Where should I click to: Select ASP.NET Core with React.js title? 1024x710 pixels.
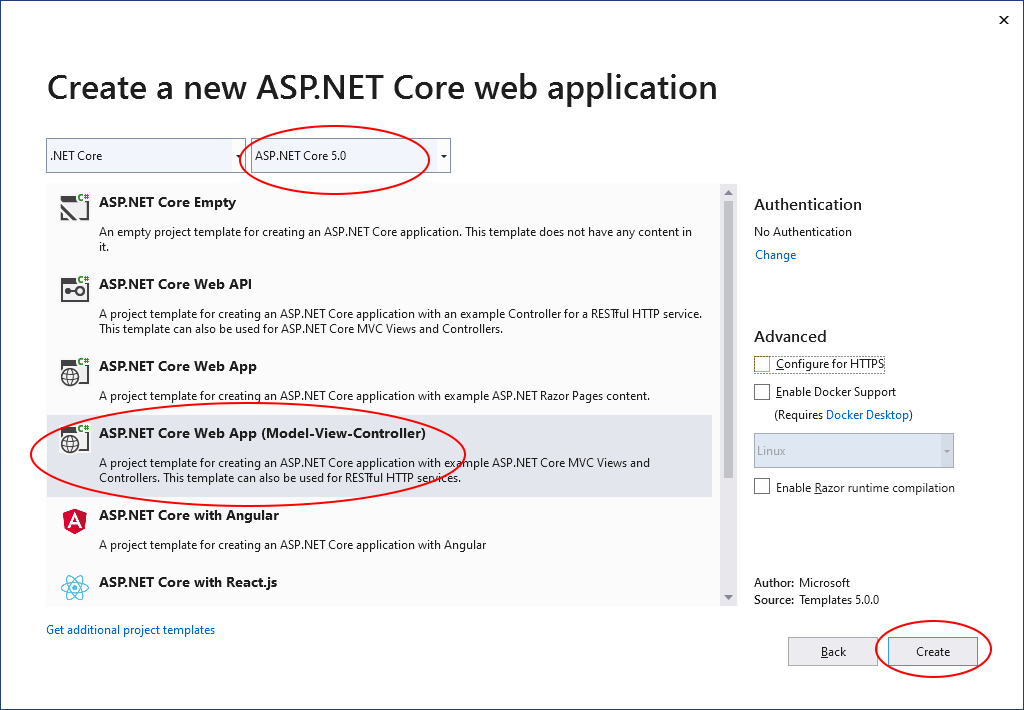188,582
